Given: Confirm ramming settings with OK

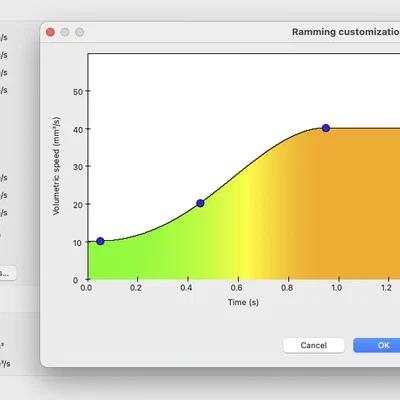Looking at the screenshot, I should pyautogui.click(x=377, y=345).
